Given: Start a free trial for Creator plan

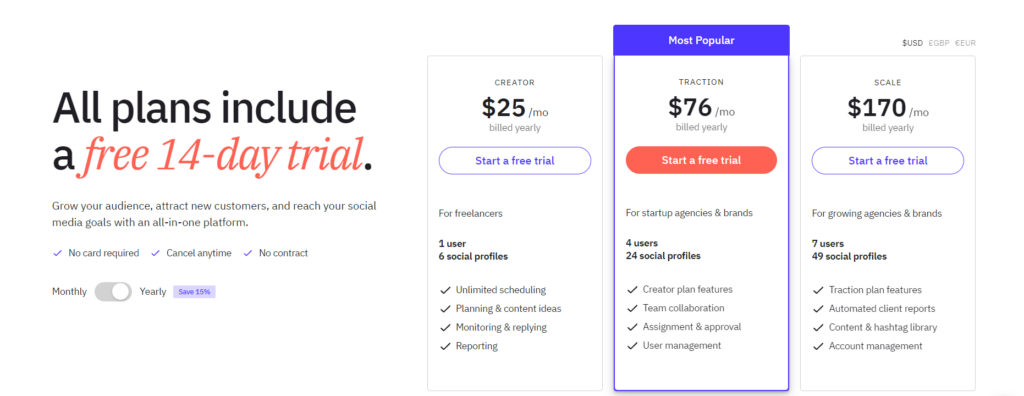Looking at the screenshot, I should (515, 160).
